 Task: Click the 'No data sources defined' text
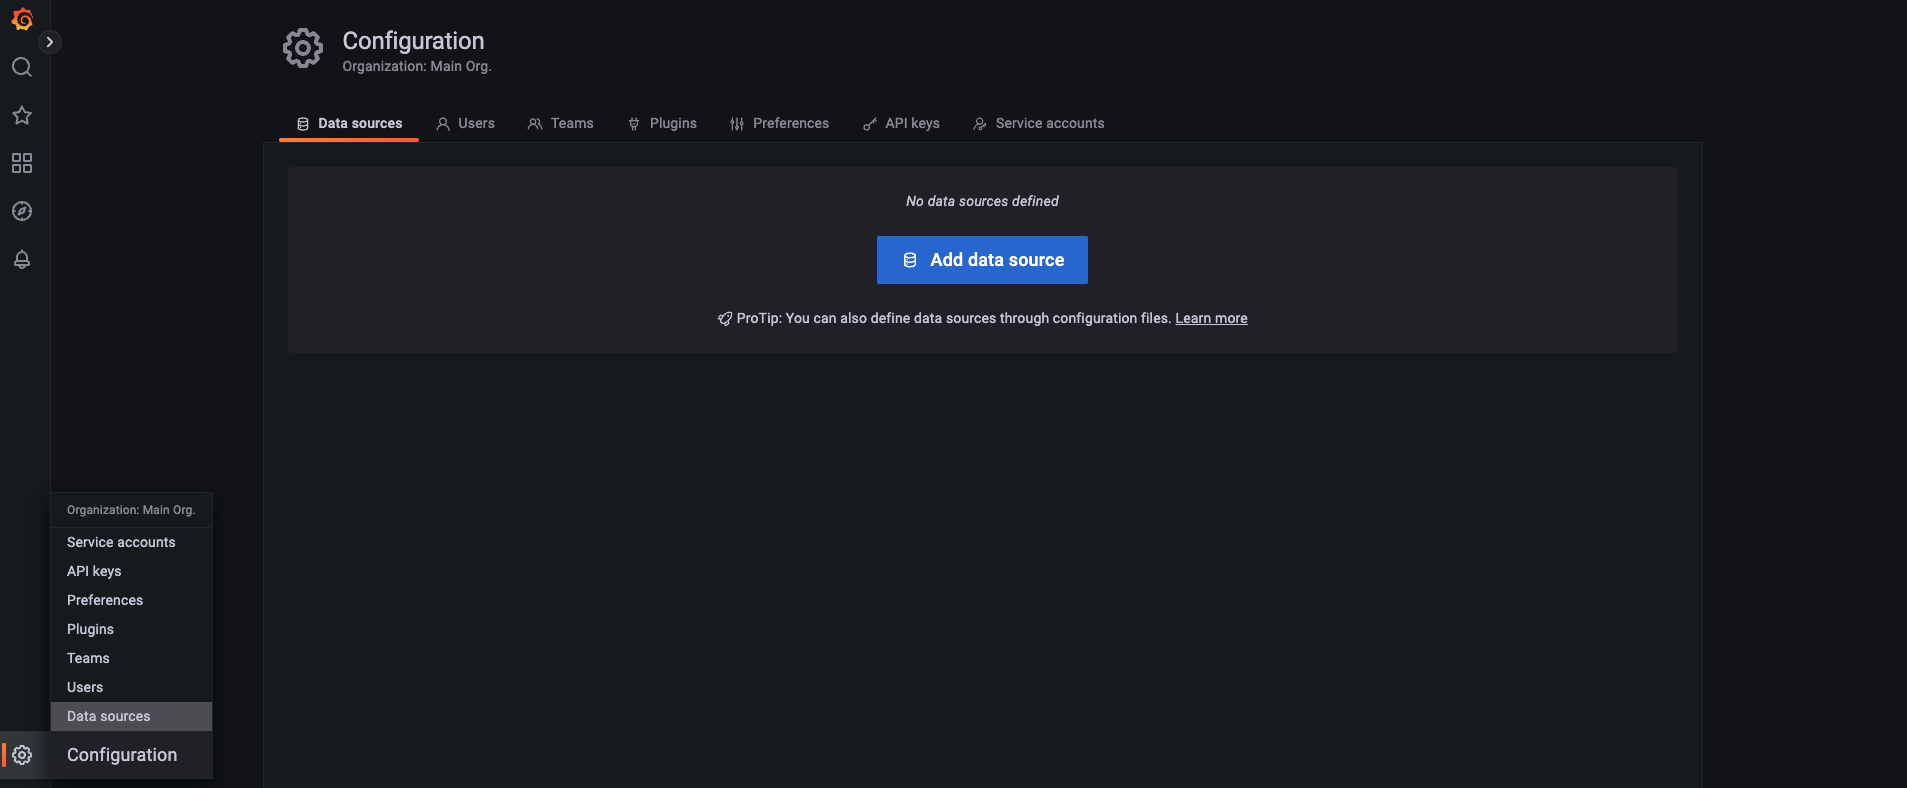coord(982,201)
